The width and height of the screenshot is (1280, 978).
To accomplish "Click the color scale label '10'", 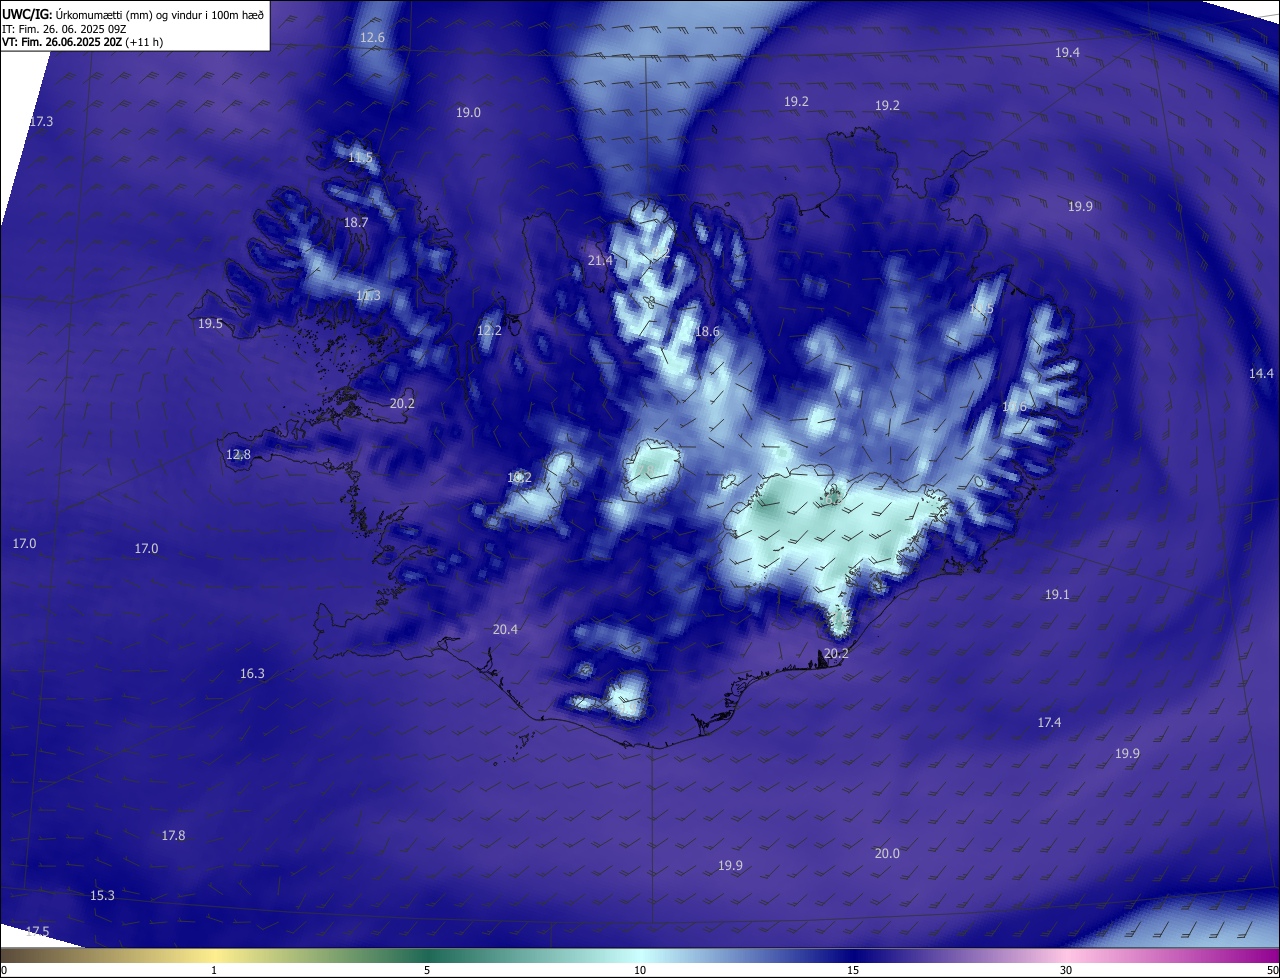I will pos(640,970).
